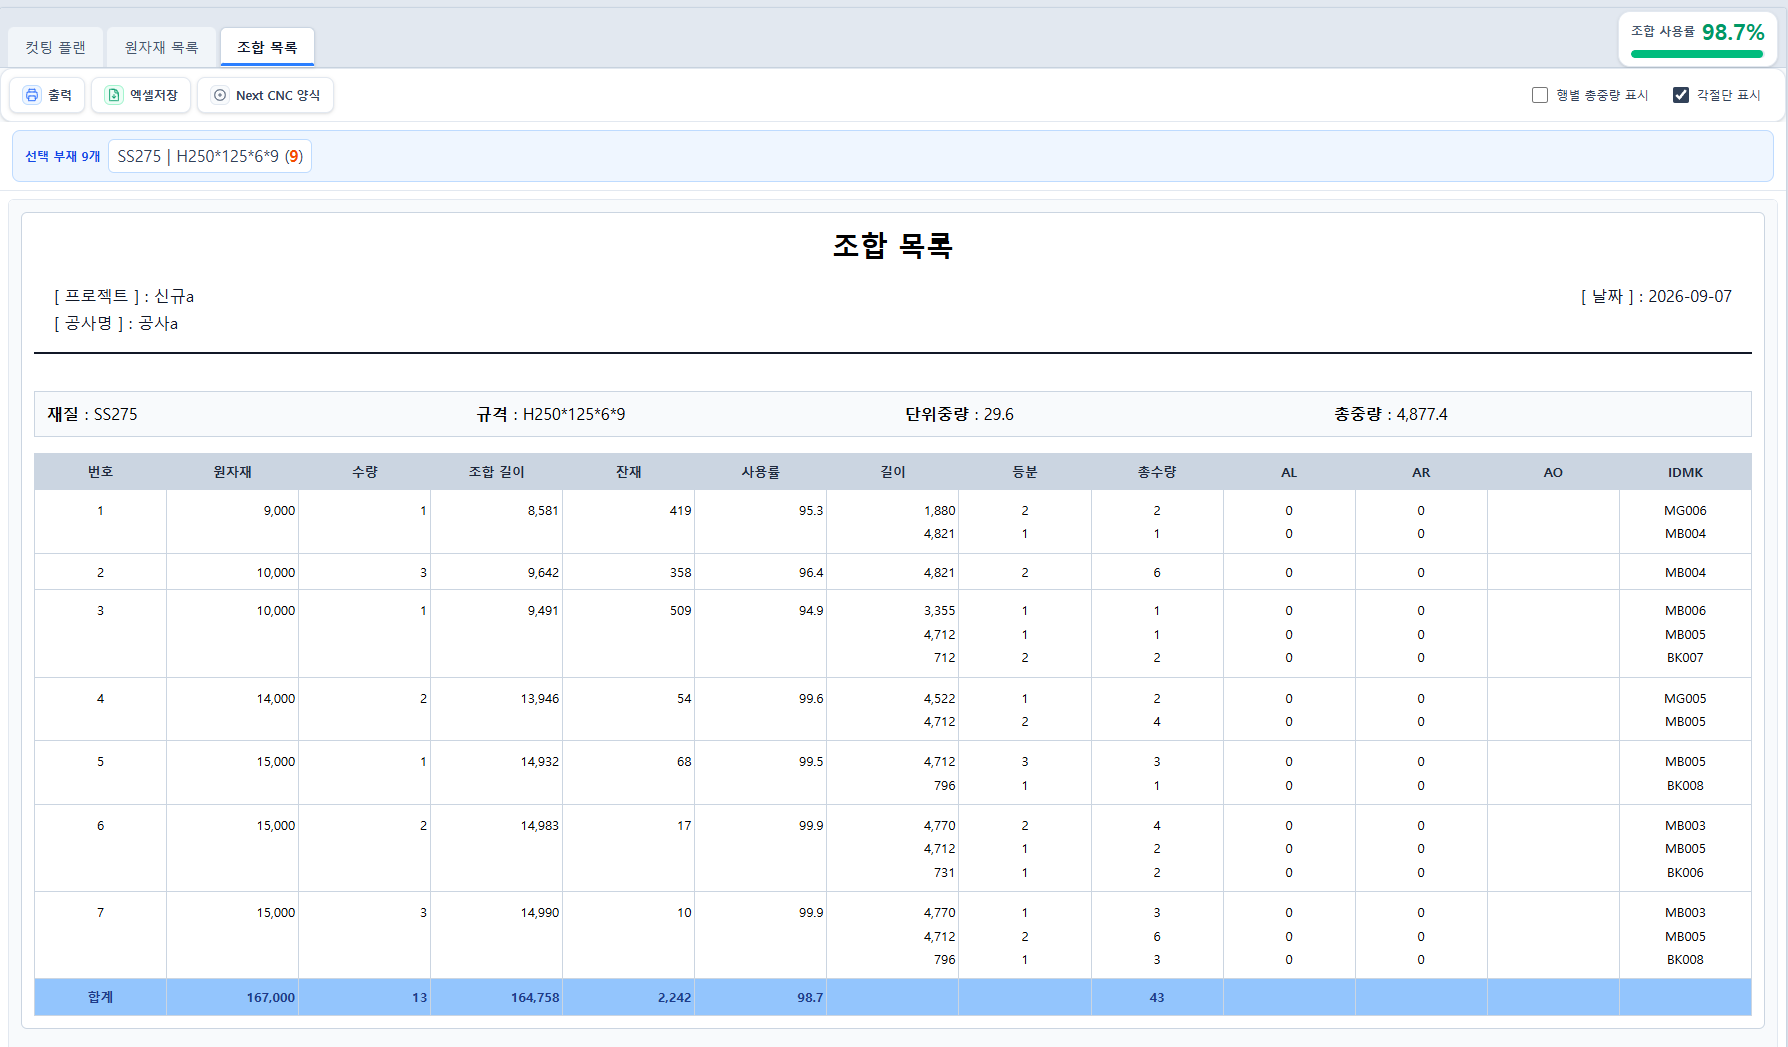Click combination length 14,932

point(540,761)
